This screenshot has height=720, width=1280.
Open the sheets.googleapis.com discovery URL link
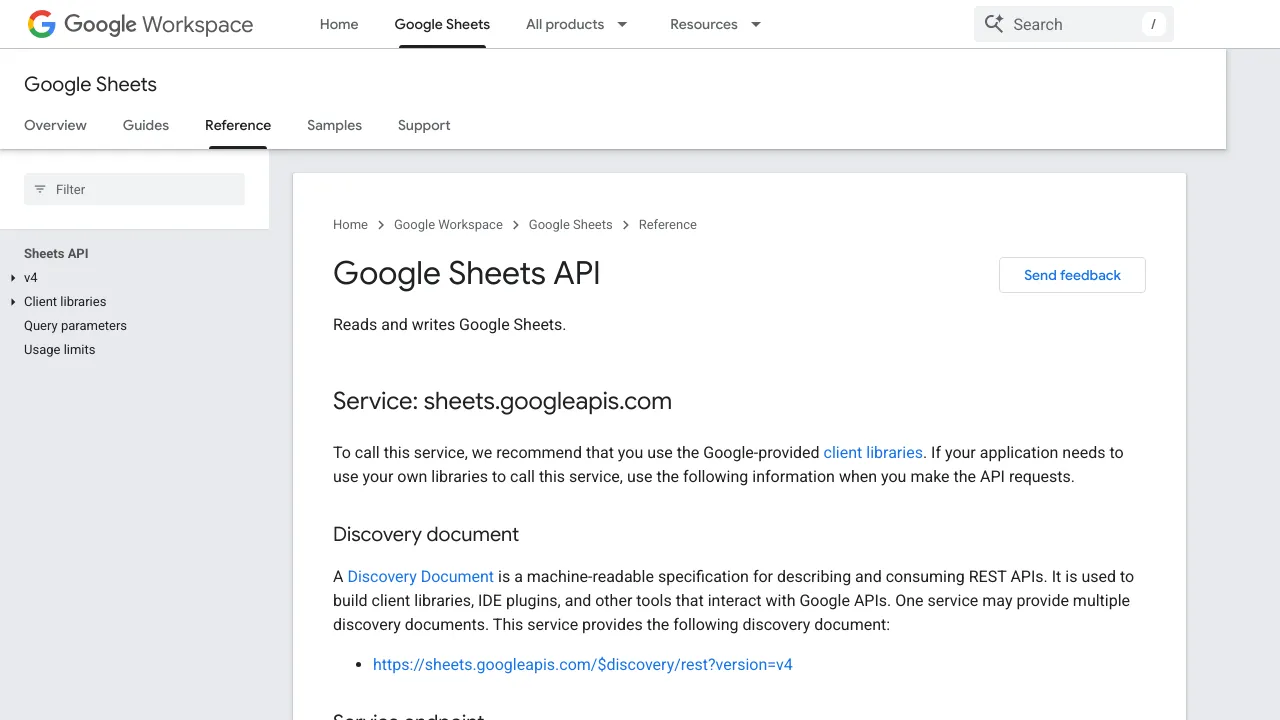(x=582, y=665)
